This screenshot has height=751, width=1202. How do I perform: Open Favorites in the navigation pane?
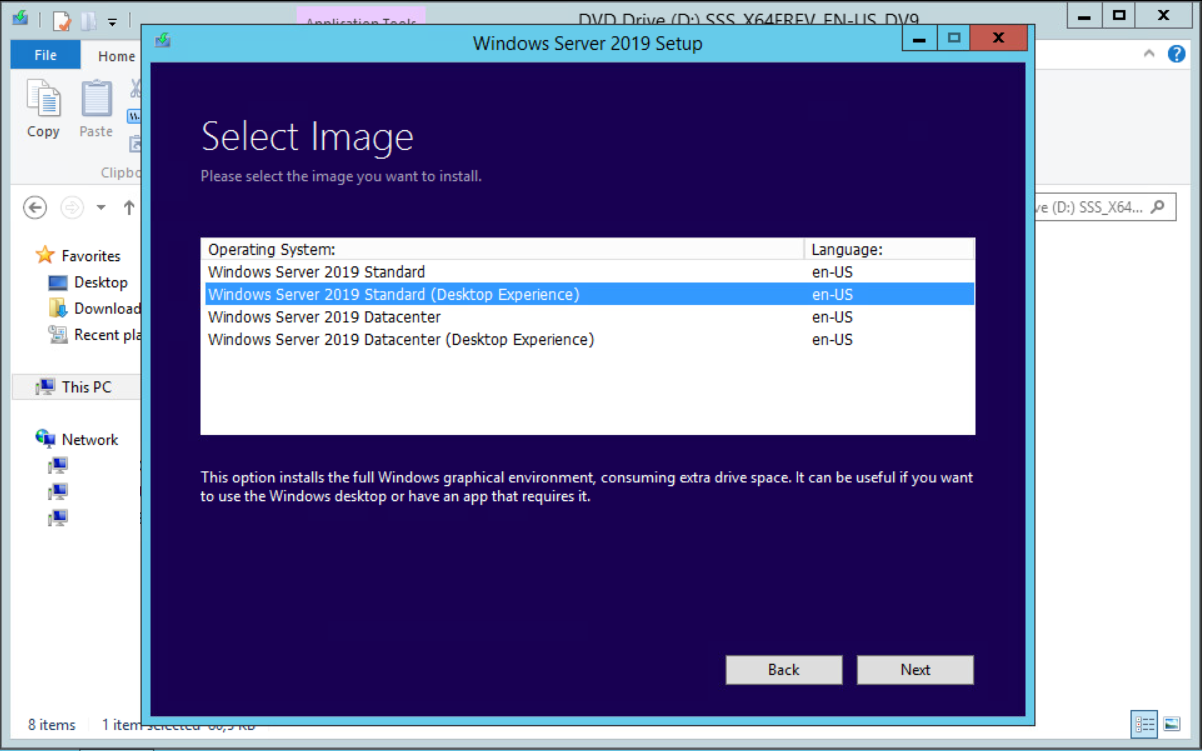[x=91, y=256]
